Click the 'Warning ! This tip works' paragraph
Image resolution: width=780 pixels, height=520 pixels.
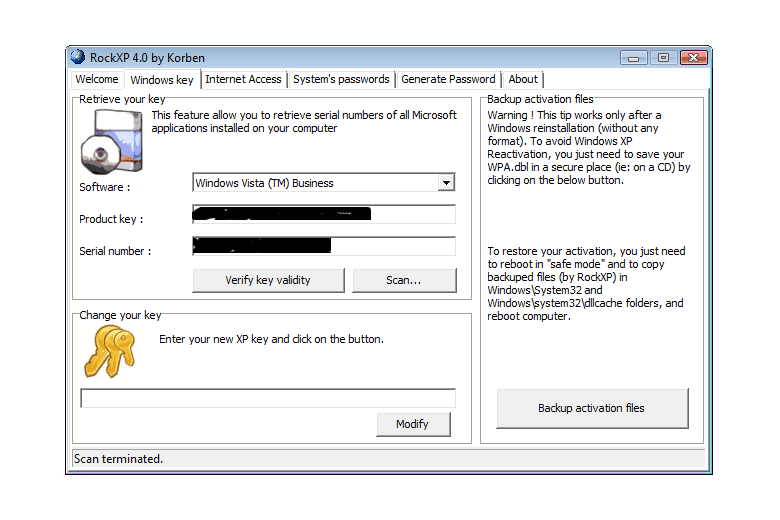pyautogui.click(x=589, y=148)
